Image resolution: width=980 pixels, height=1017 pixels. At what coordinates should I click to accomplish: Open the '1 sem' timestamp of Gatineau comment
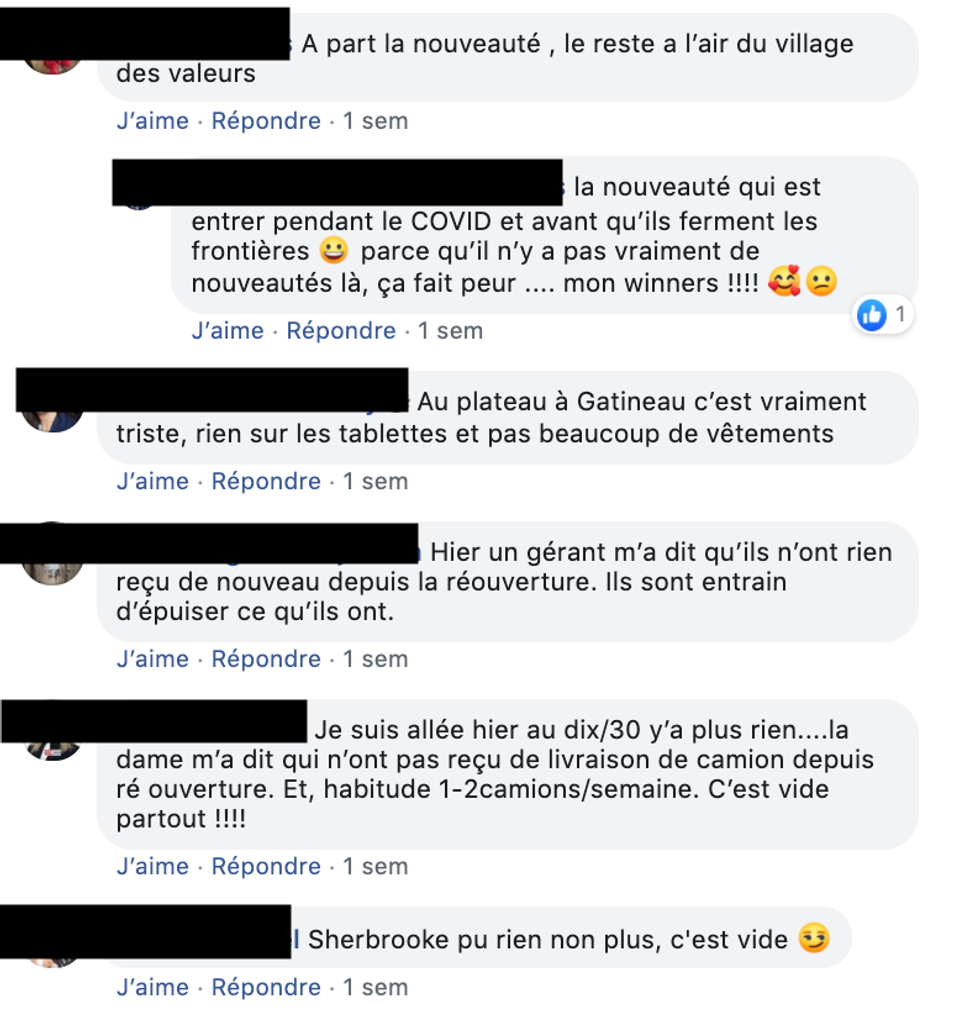pyautogui.click(x=376, y=481)
